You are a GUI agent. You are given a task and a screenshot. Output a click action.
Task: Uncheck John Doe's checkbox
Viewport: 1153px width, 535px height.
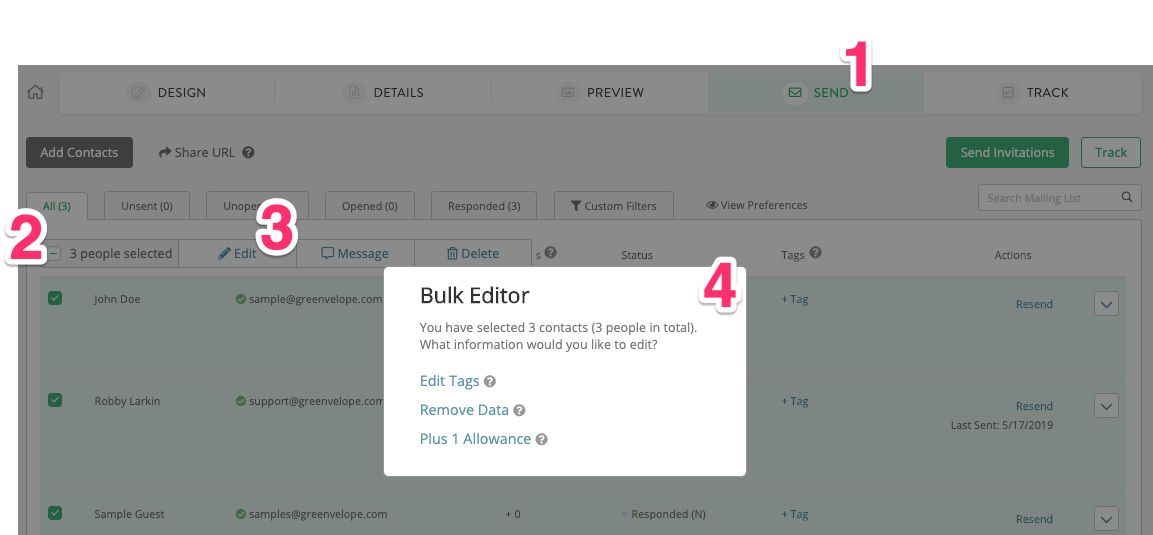(x=55, y=298)
